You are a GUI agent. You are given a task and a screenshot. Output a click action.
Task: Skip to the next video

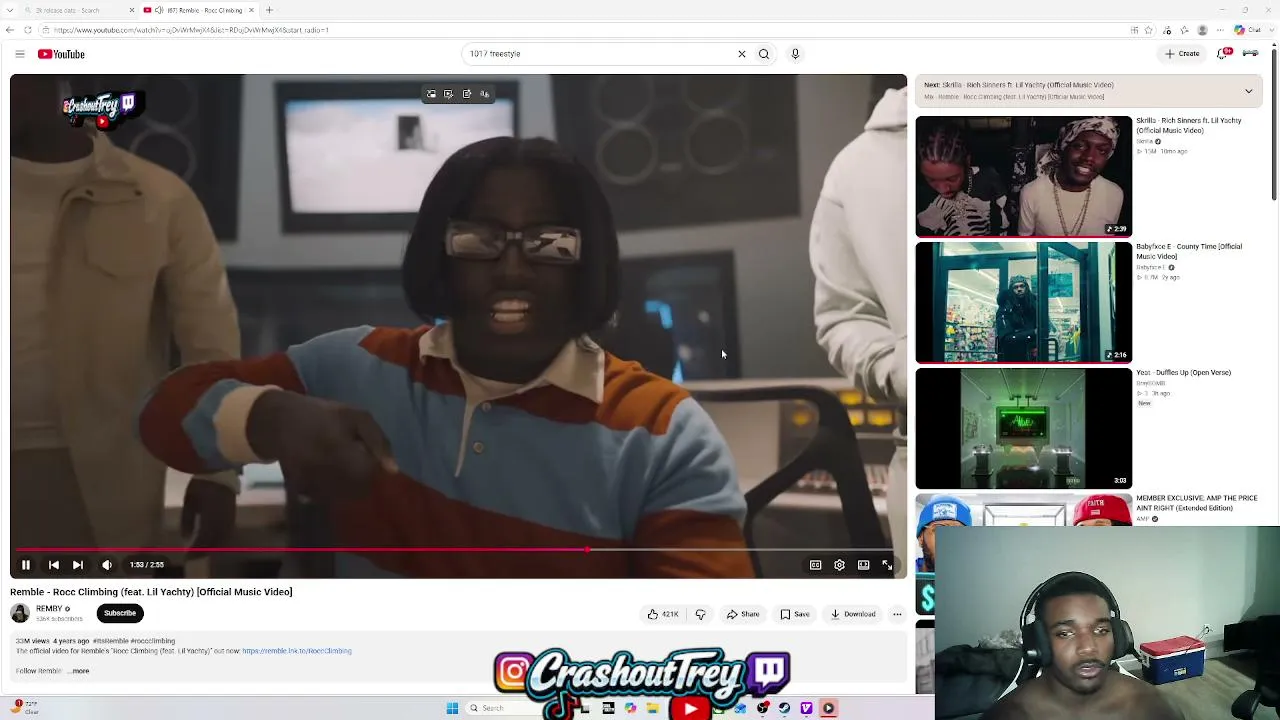[x=78, y=565]
